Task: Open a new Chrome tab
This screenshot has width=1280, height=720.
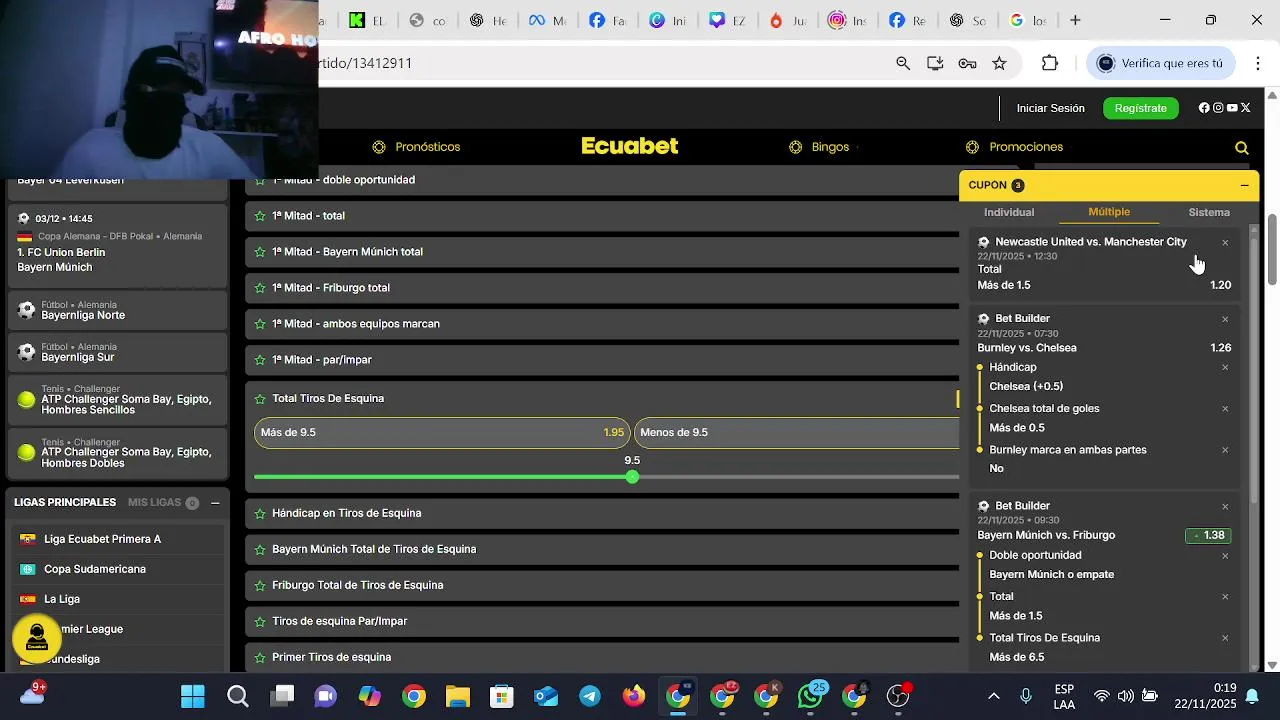Action: pyautogui.click(x=1075, y=20)
